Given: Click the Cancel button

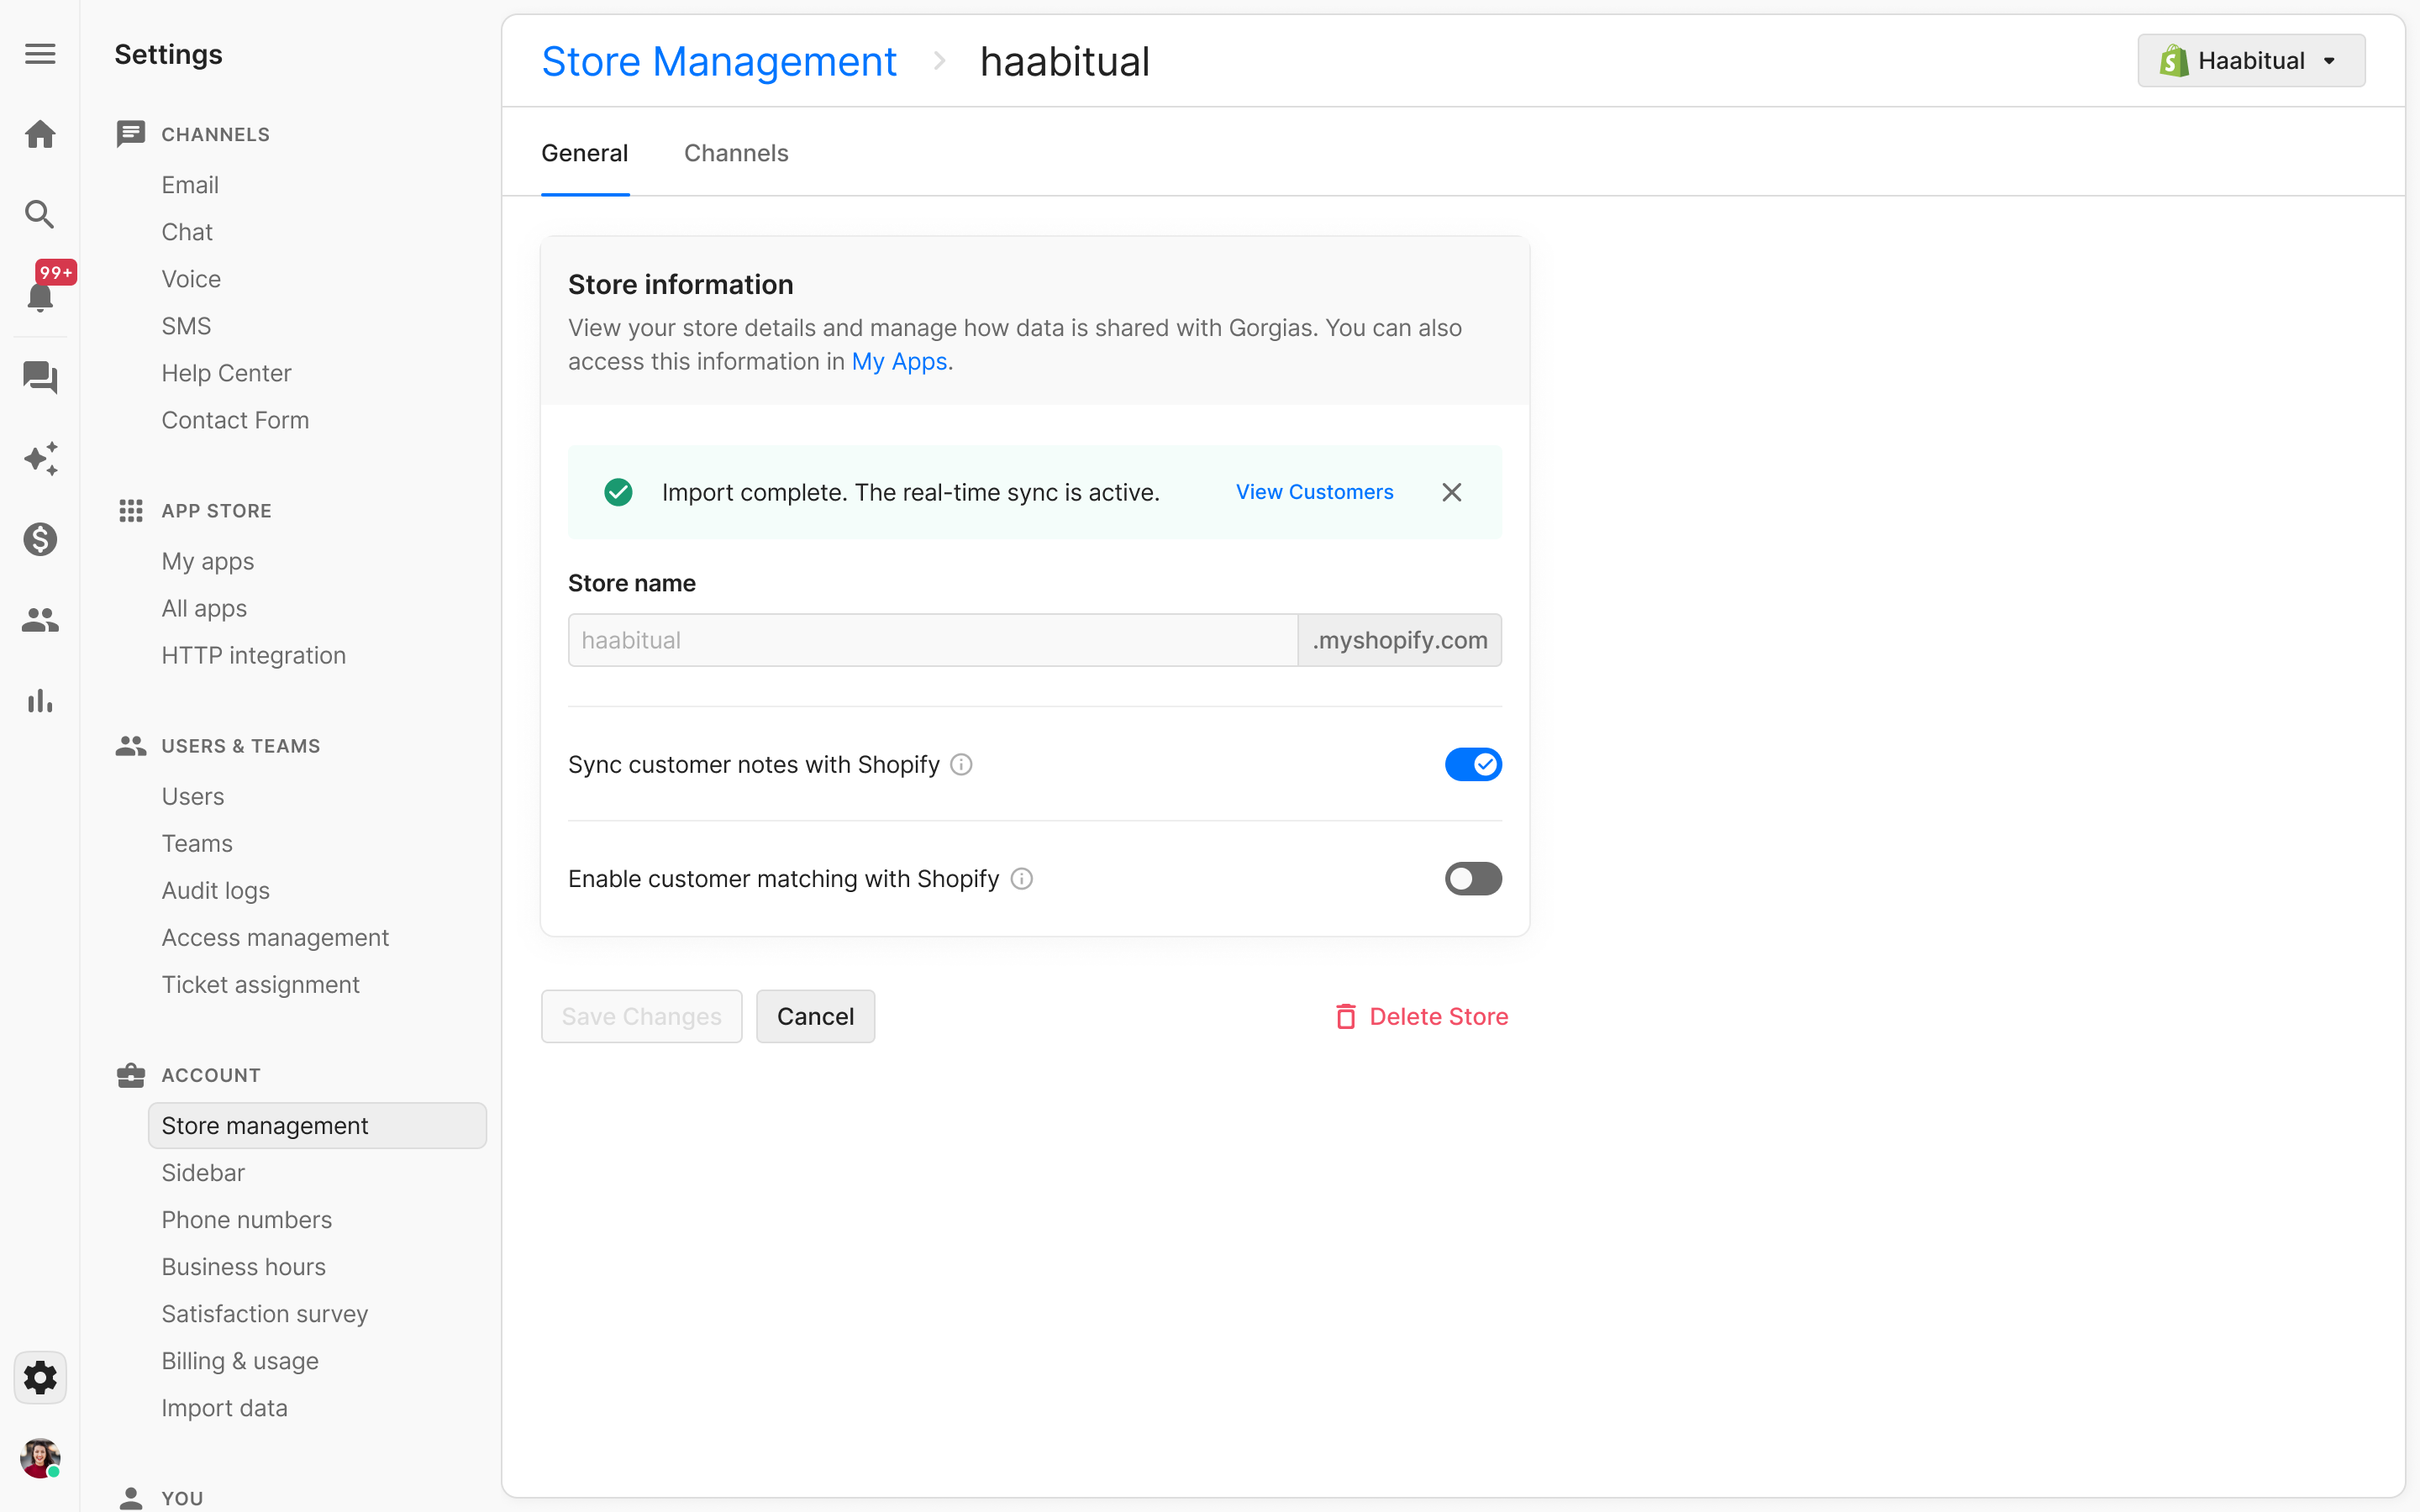Looking at the screenshot, I should tap(815, 1017).
